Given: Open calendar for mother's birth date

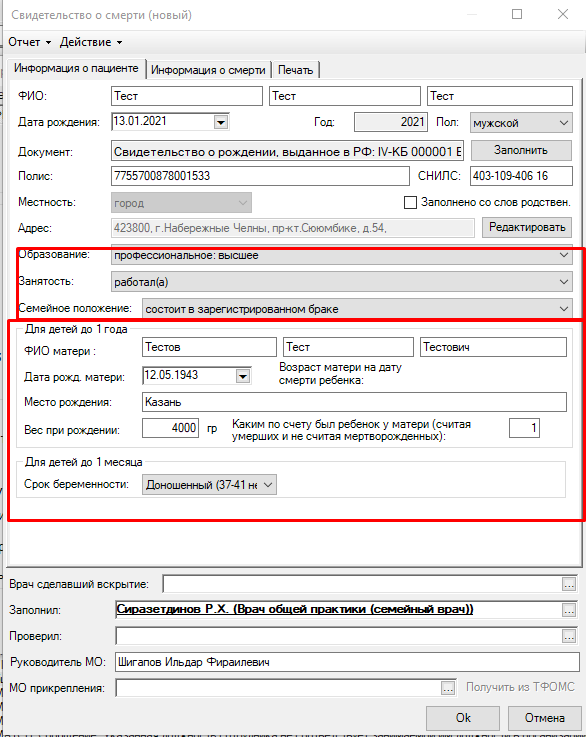Looking at the screenshot, I should pyautogui.click(x=242, y=376).
